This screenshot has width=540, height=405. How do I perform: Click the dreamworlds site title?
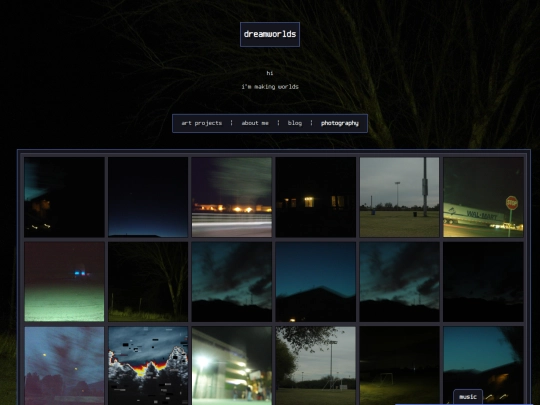click(x=270, y=34)
